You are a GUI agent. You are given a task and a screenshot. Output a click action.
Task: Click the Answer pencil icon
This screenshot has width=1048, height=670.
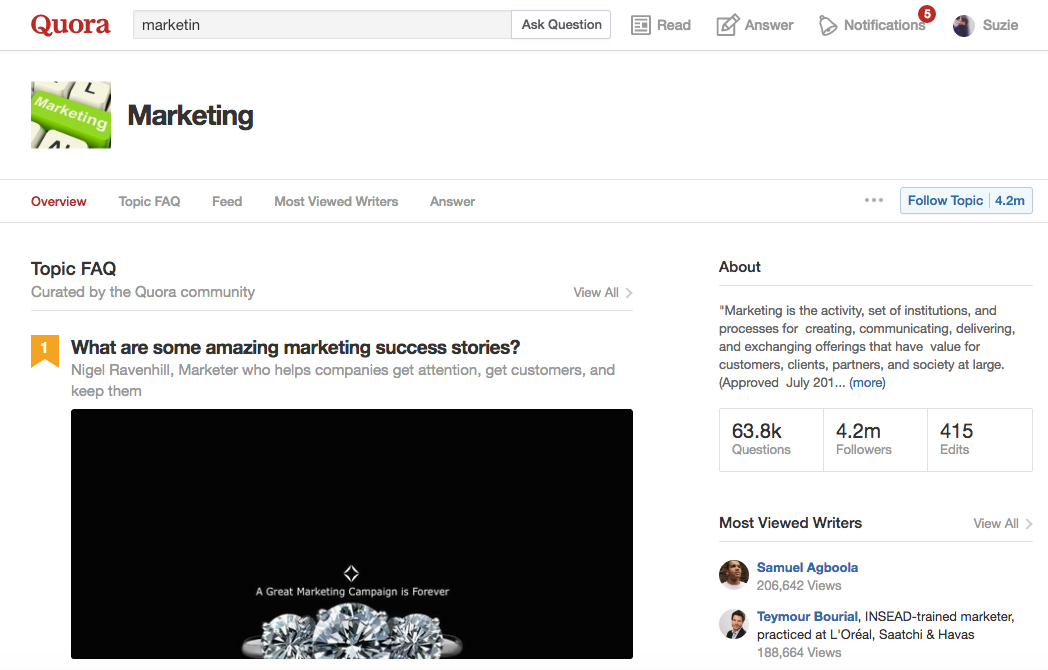point(727,25)
